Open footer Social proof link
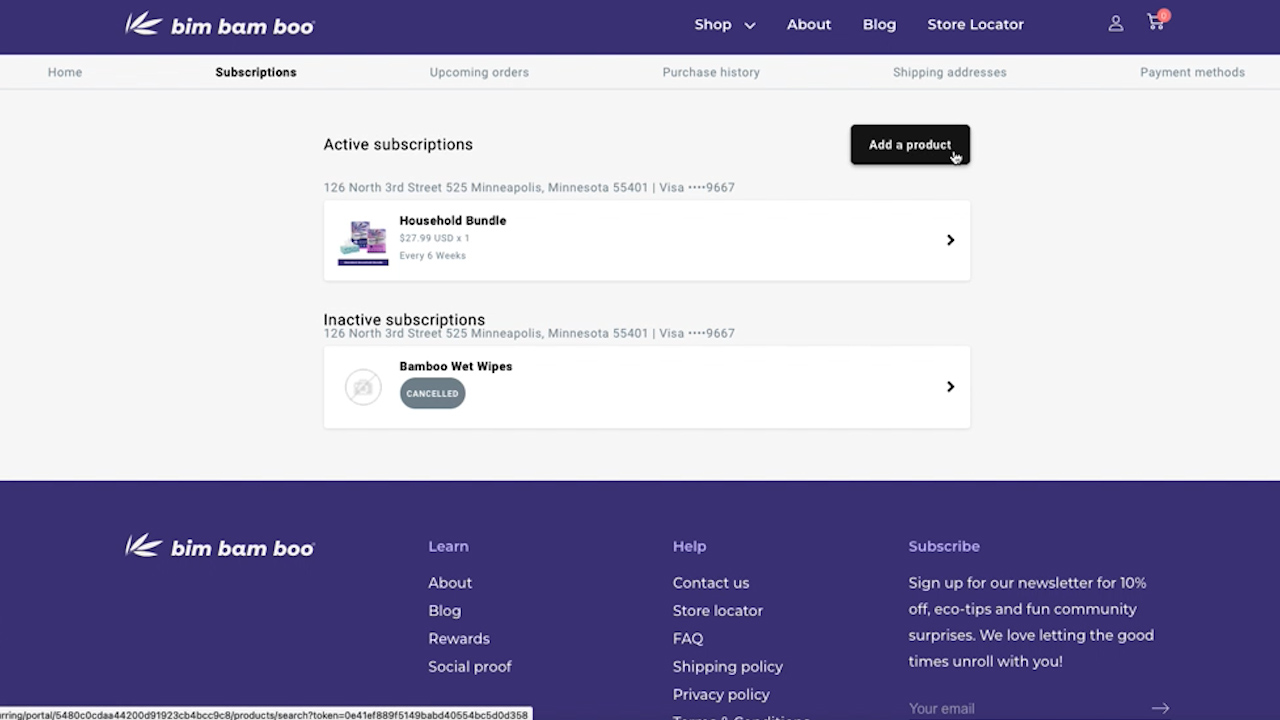The width and height of the screenshot is (1280, 720). (x=470, y=667)
